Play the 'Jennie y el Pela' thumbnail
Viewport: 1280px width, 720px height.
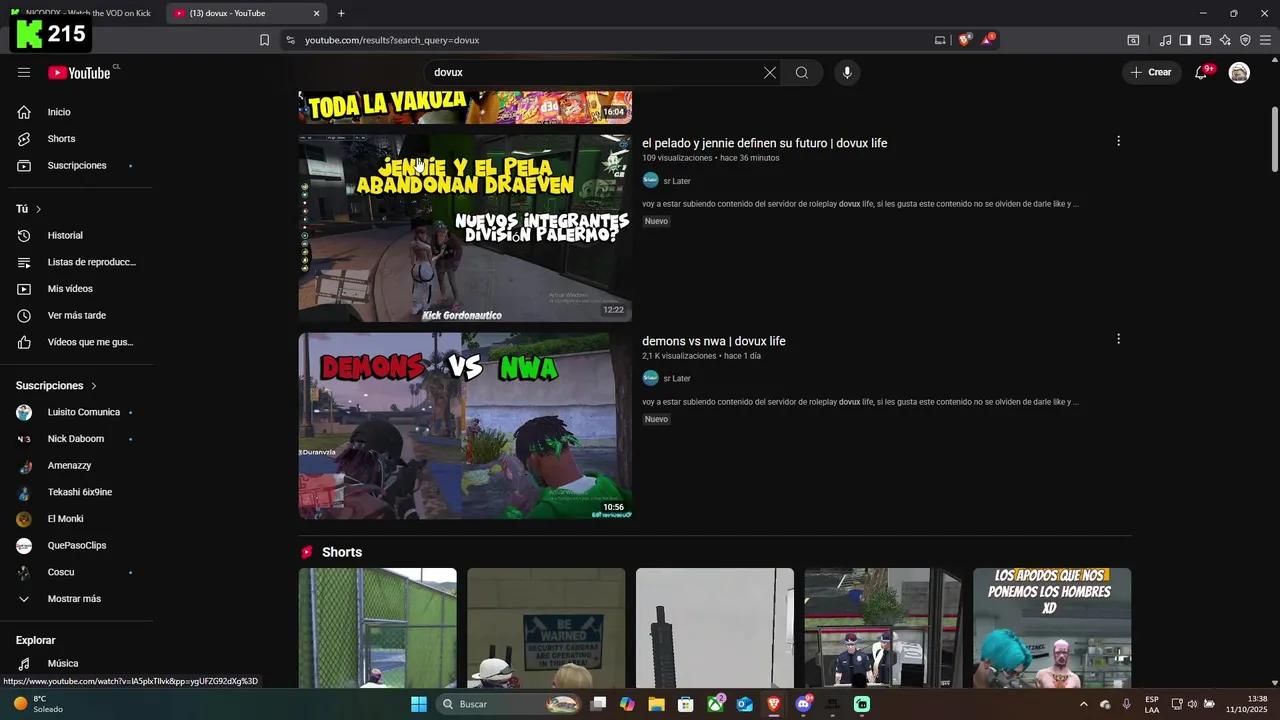click(465, 228)
